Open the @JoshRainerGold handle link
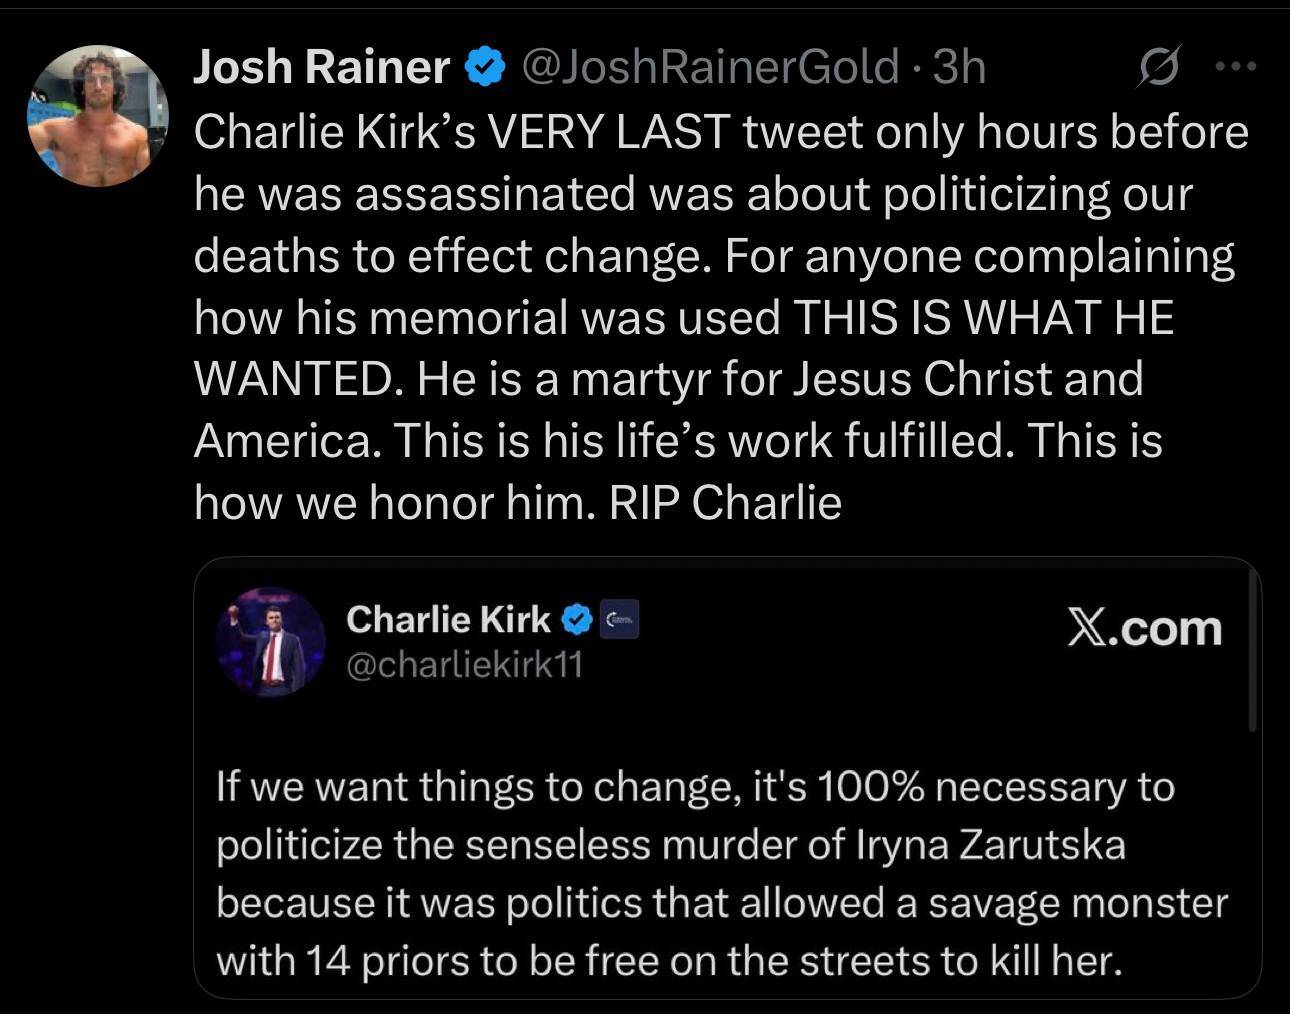This screenshot has height=1014, width=1290. (x=709, y=68)
